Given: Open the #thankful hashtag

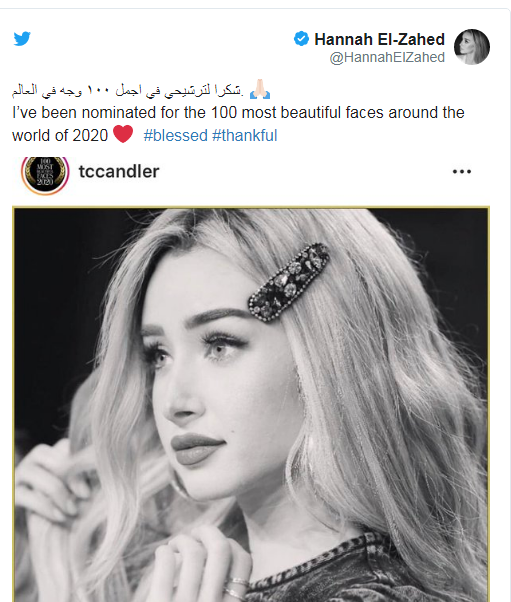Looking at the screenshot, I should 245,136.
